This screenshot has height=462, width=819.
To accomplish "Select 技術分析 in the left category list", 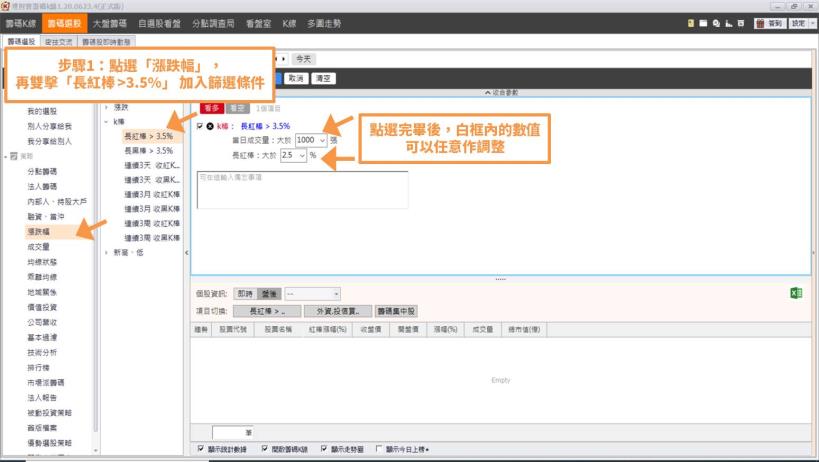I will pyautogui.click(x=42, y=352).
